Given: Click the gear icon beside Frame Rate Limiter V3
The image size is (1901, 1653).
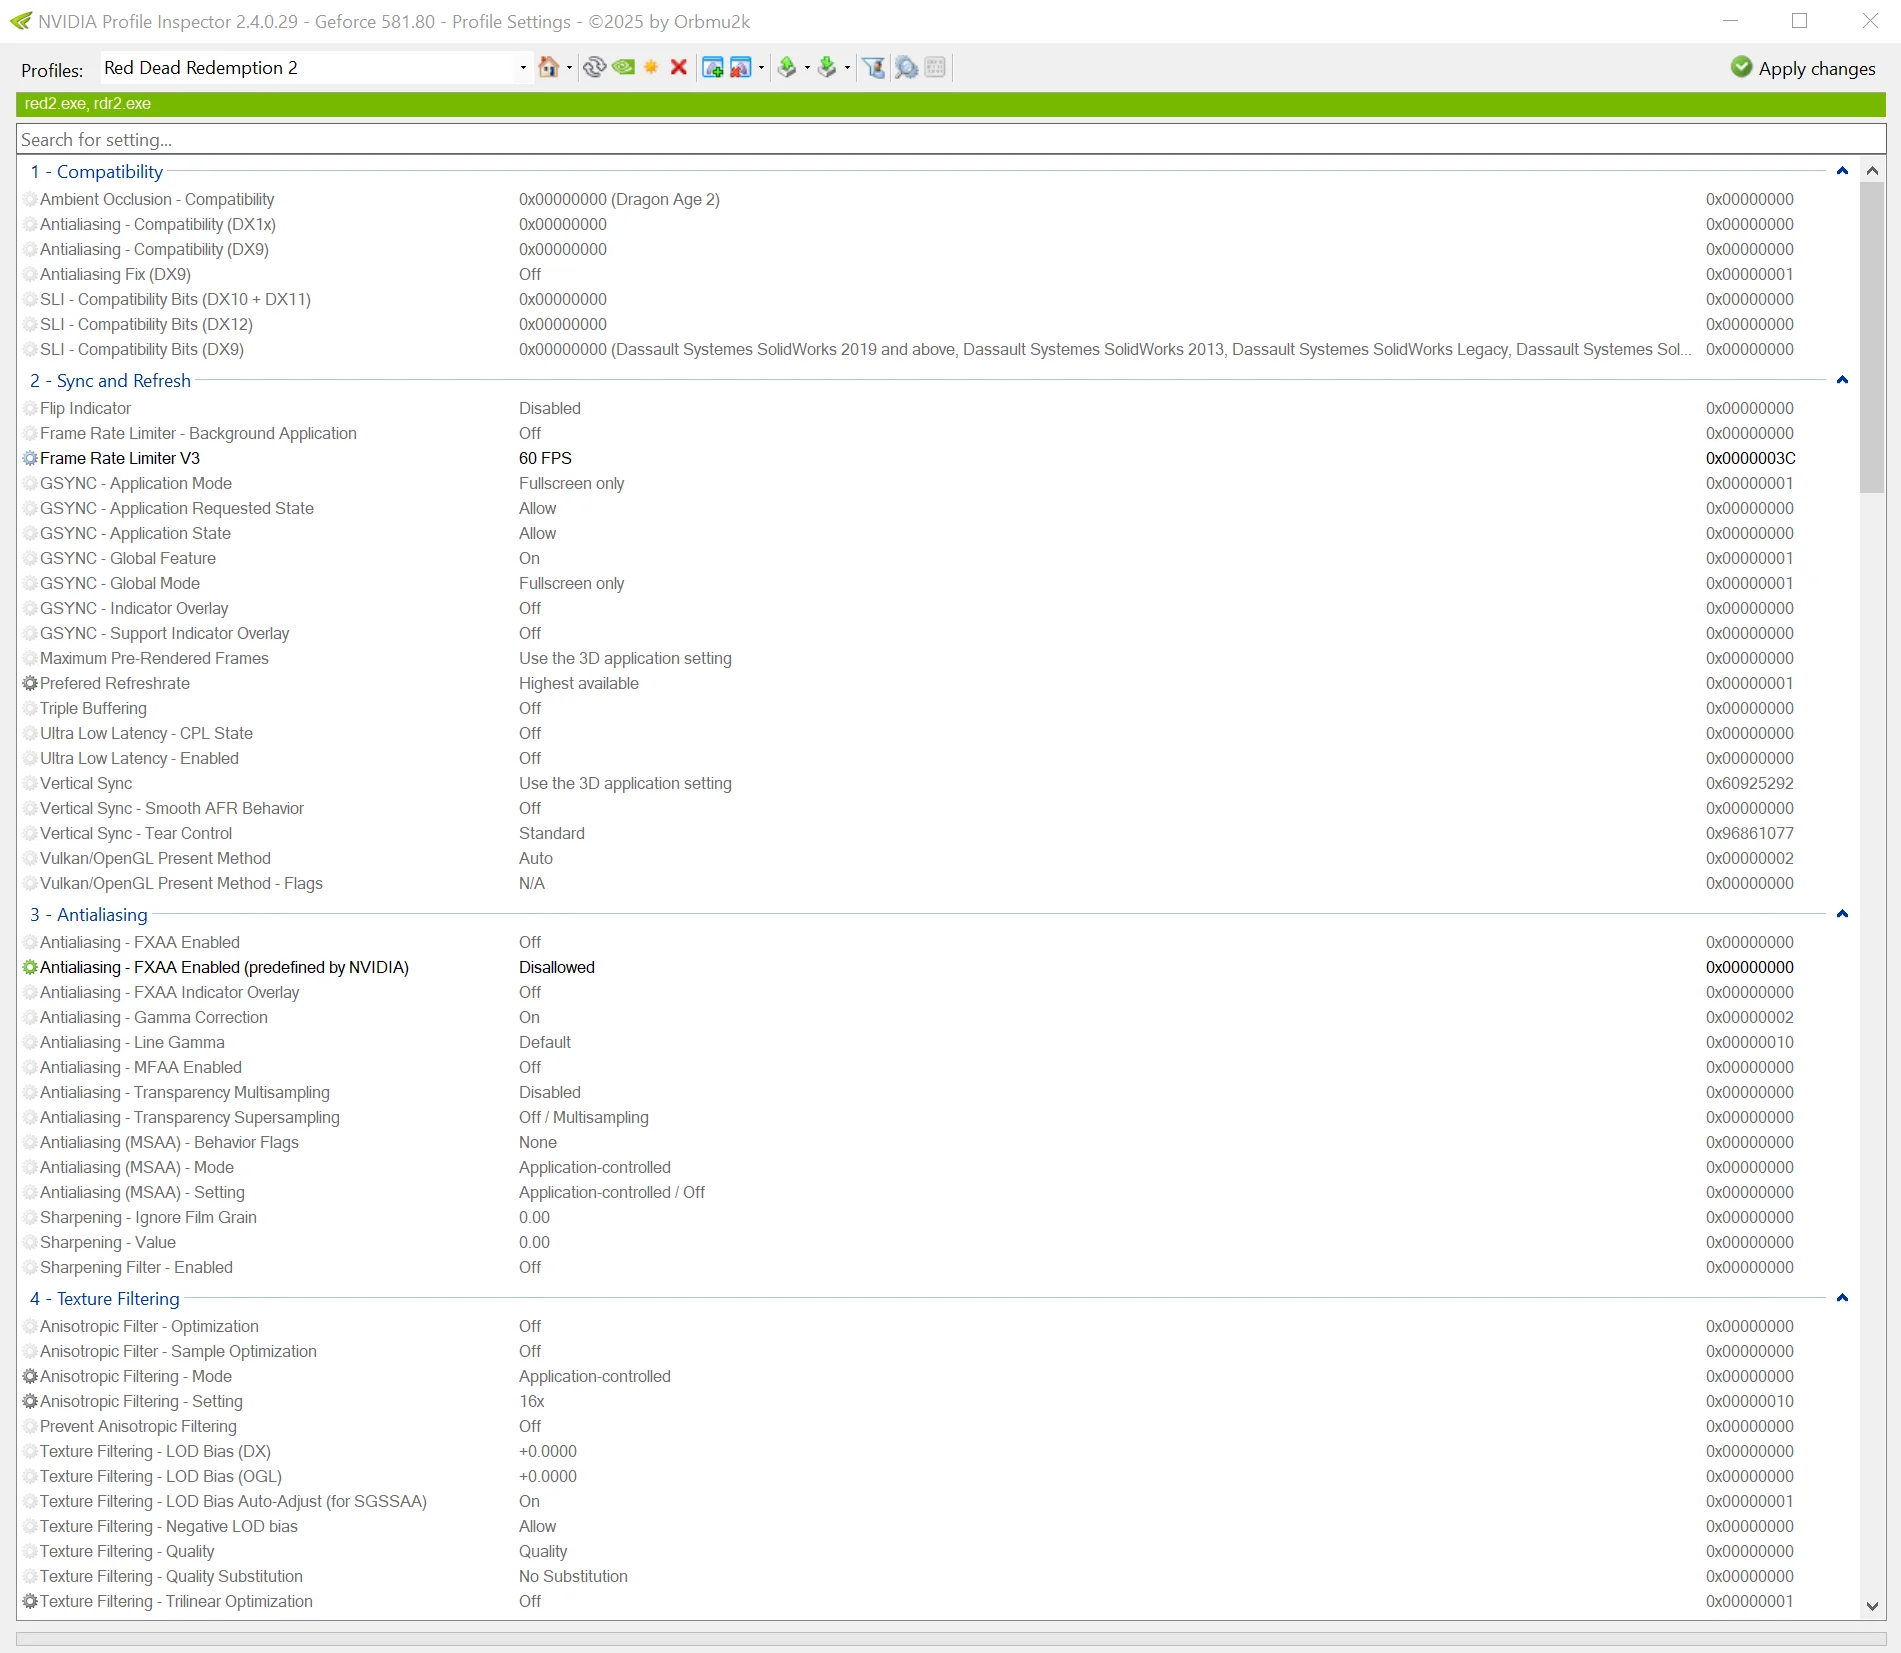Looking at the screenshot, I should click(x=30, y=458).
